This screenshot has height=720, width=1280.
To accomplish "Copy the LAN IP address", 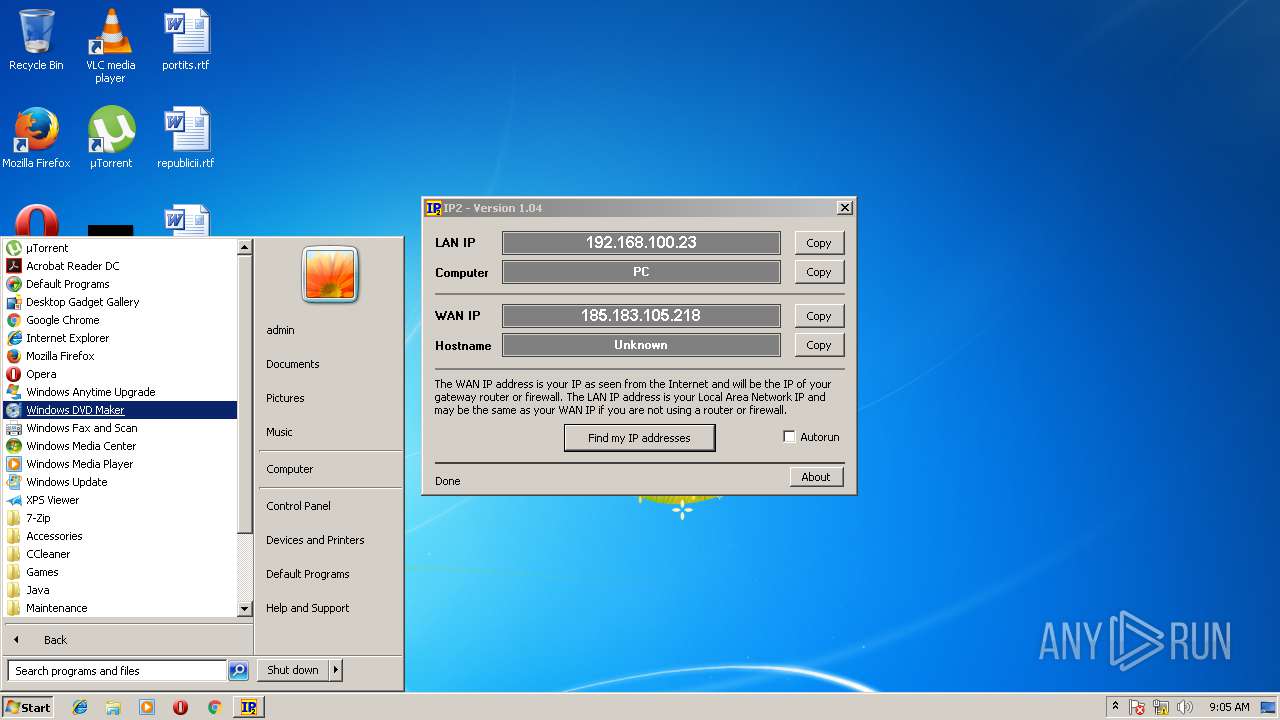I will pos(819,243).
